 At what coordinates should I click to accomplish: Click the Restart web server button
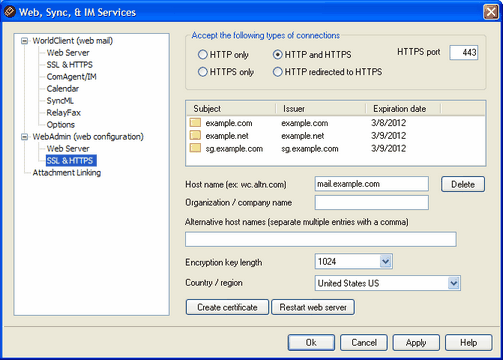[313, 307]
